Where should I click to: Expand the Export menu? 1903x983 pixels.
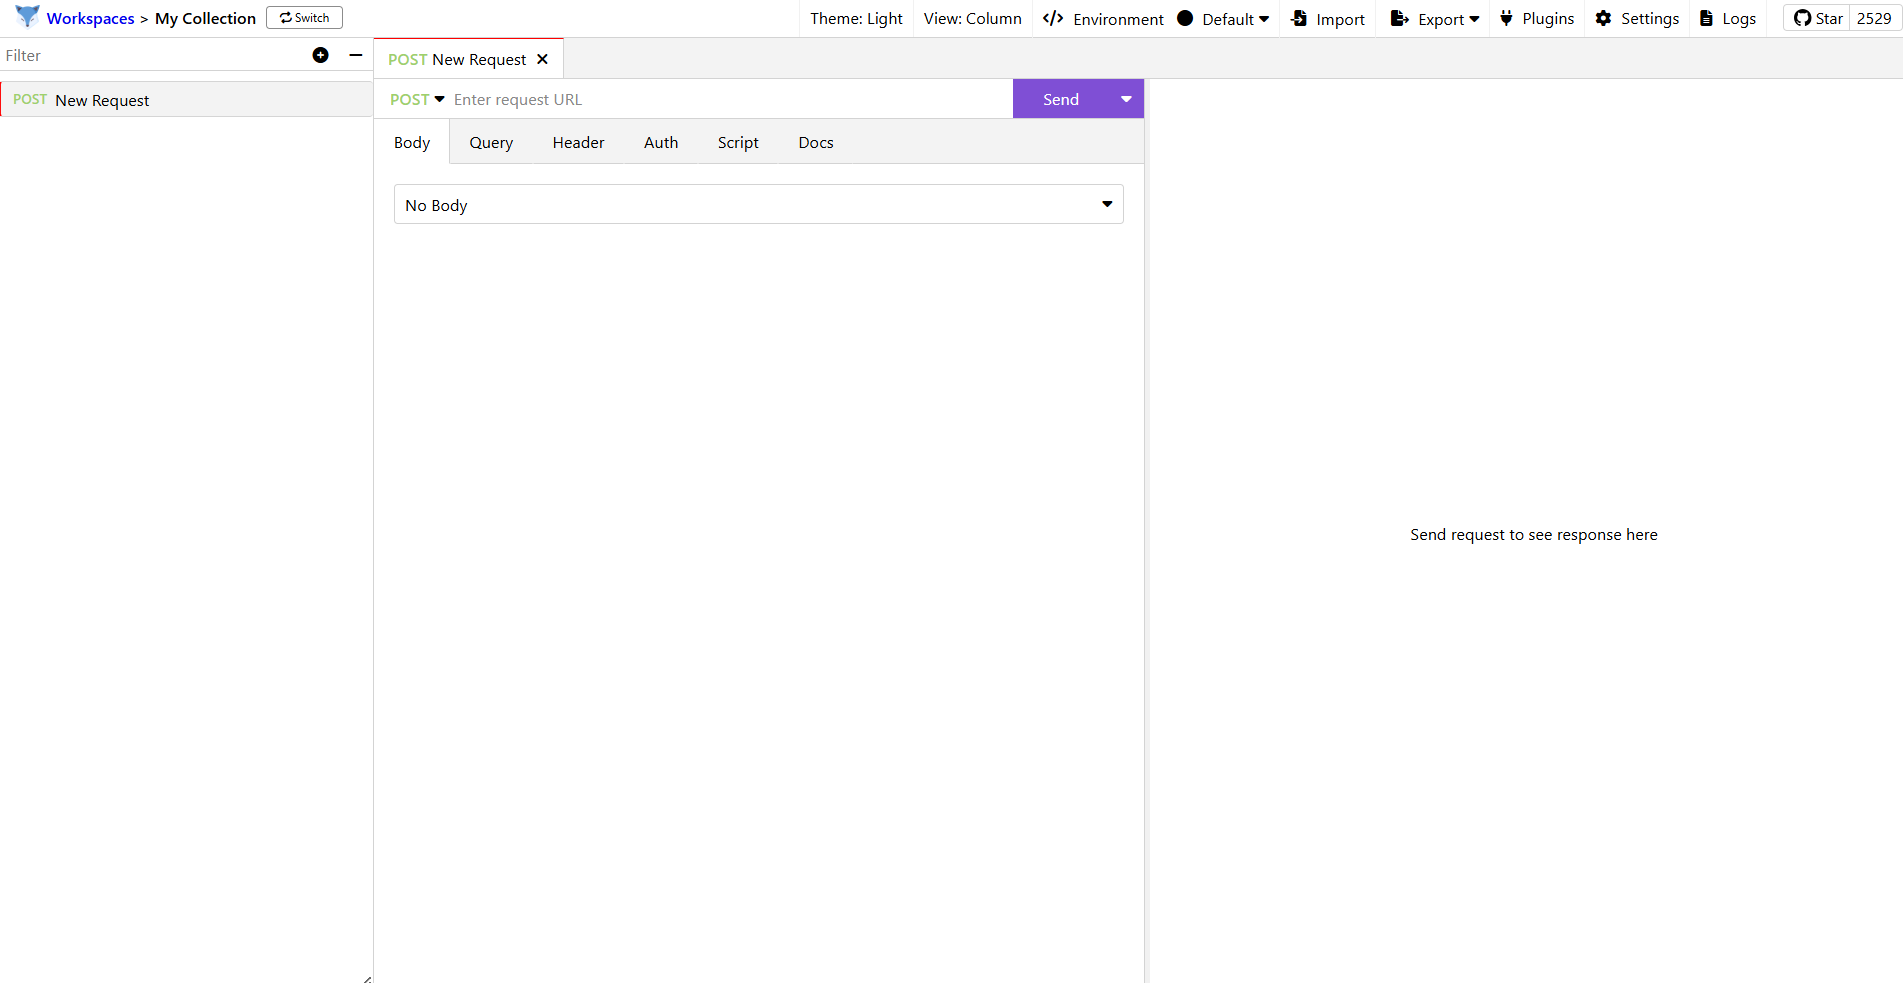point(1435,19)
